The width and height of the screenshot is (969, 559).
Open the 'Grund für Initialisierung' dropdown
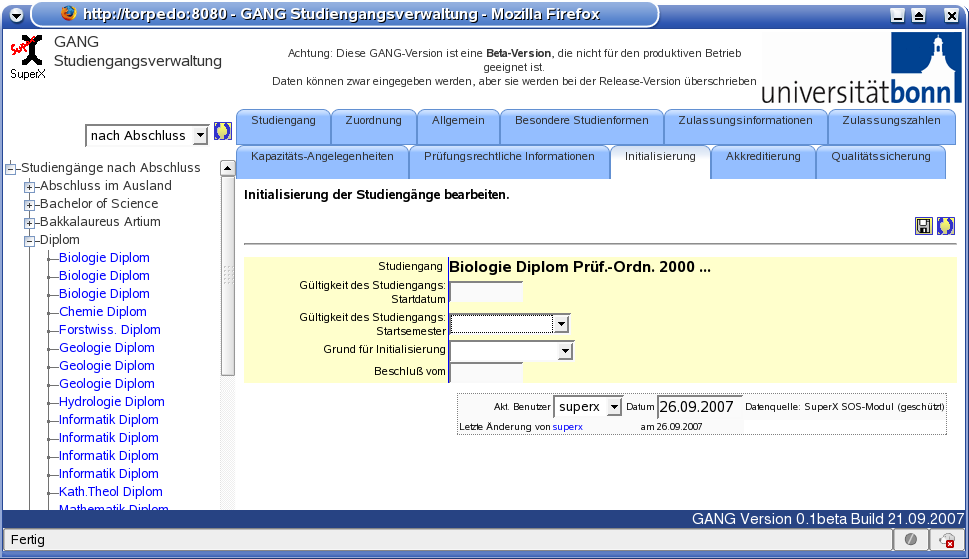point(565,351)
